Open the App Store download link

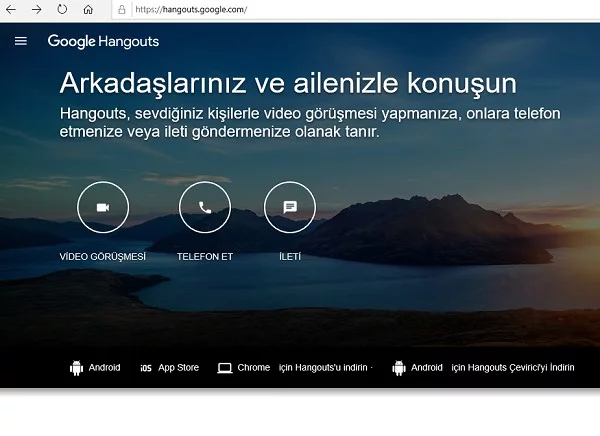click(178, 367)
